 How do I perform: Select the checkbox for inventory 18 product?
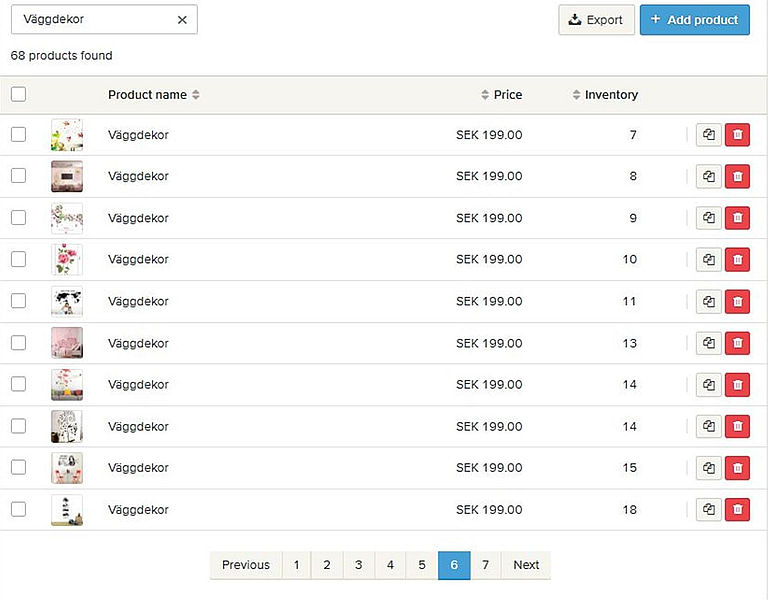(18, 509)
